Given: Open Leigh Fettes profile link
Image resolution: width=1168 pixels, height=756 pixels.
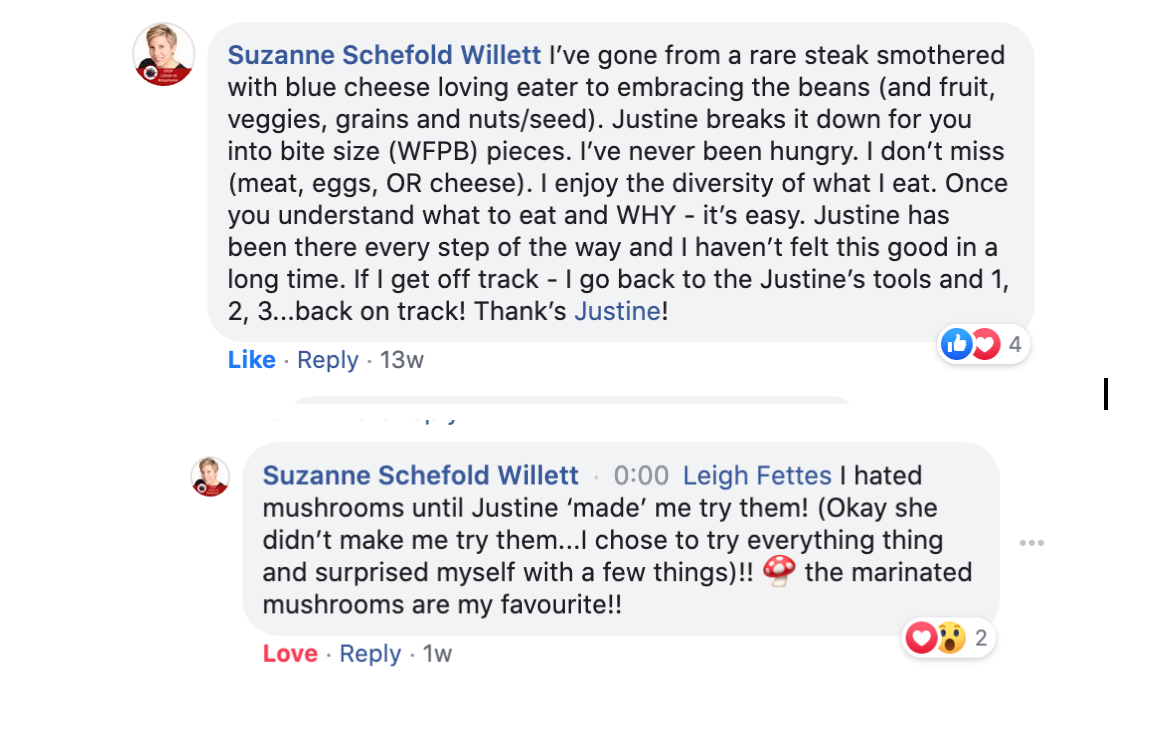Looking at the screenshot, I should pos(757,475).
